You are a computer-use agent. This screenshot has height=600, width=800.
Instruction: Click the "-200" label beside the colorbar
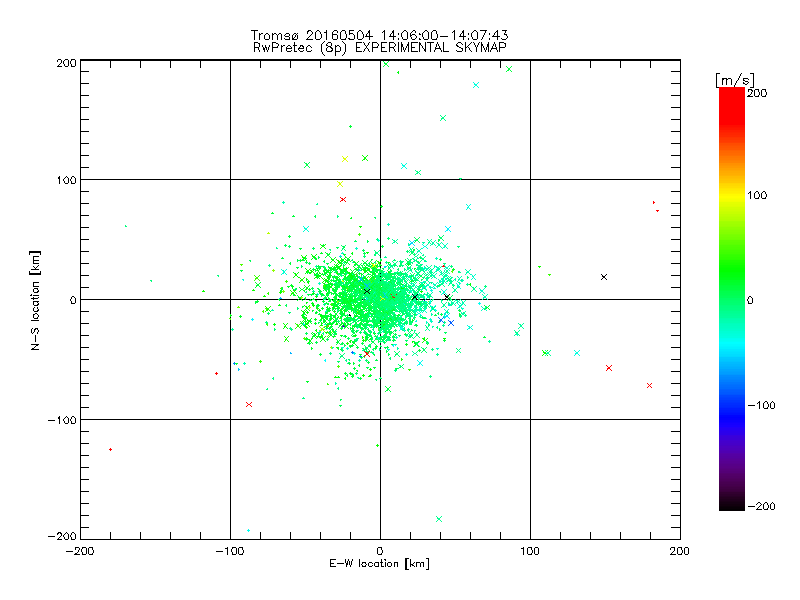(761, 506)
